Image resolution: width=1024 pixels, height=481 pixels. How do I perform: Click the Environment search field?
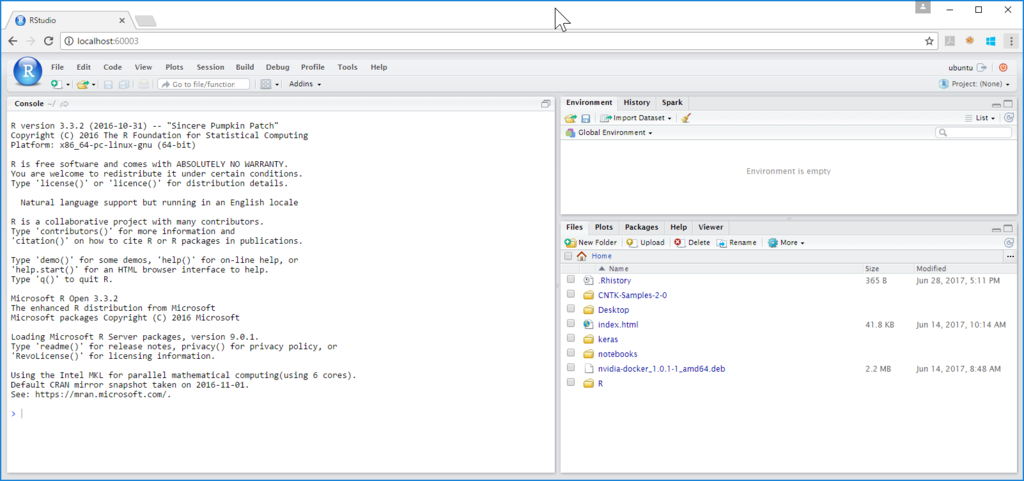pyautogui.click(x=973, y=132)
